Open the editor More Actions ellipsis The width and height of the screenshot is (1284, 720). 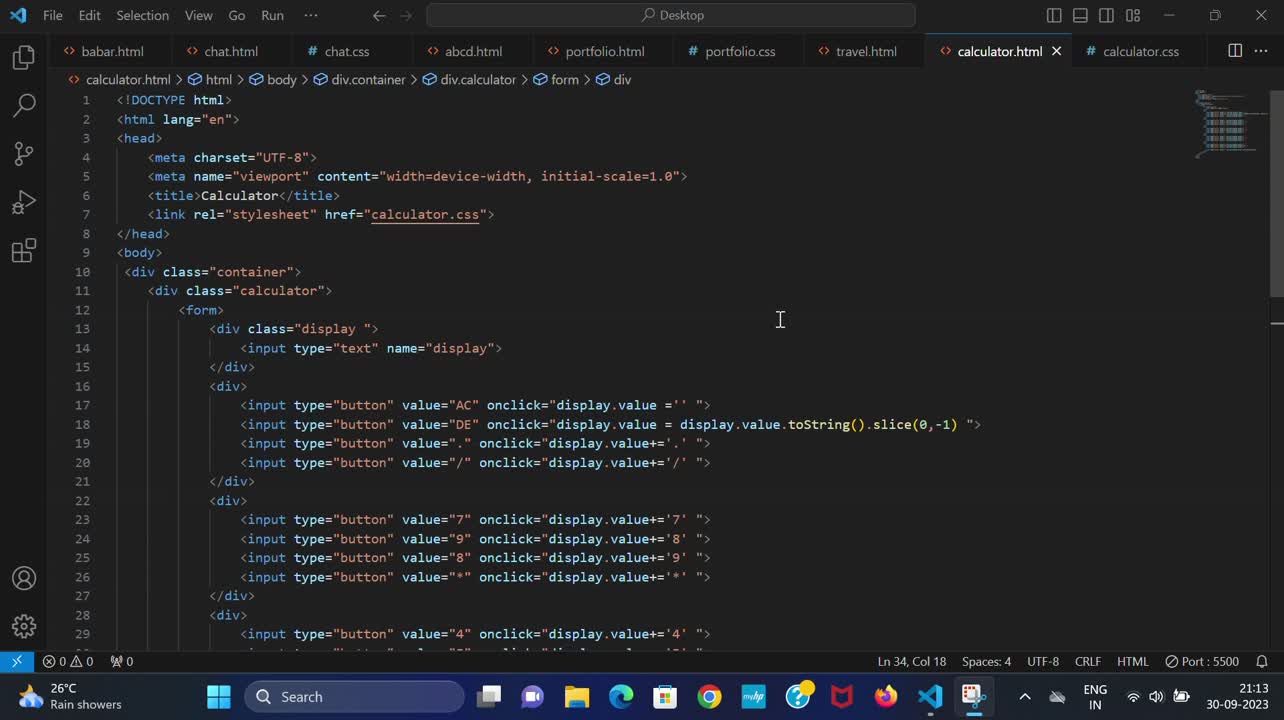pyautogui.click(x=1261, y=51)
